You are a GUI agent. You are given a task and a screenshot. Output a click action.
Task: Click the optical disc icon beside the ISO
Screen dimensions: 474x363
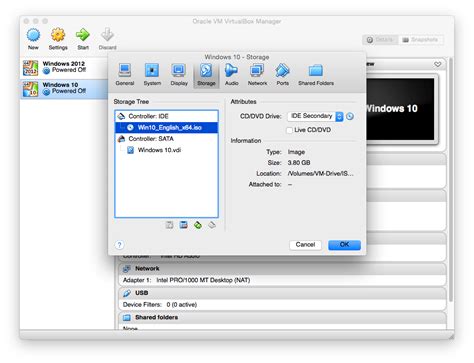(x=130, y=127)
